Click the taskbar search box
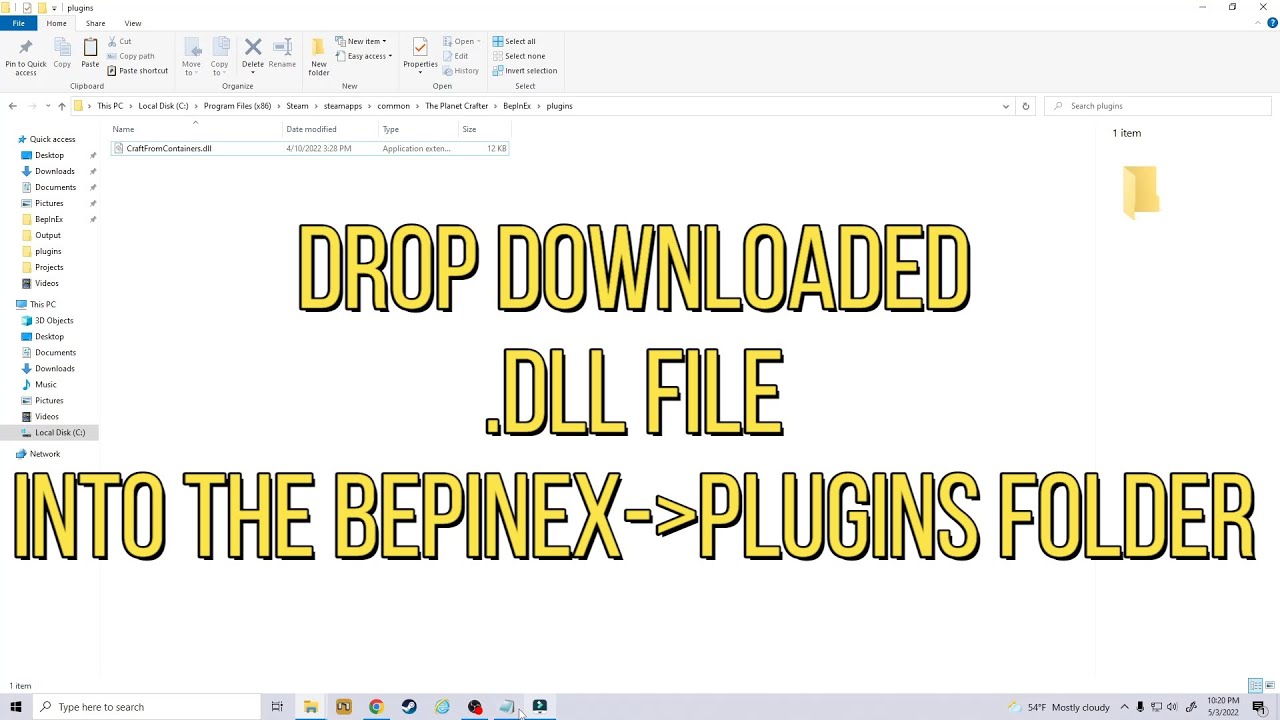The image size is (1280, 720). click(146, 707)
